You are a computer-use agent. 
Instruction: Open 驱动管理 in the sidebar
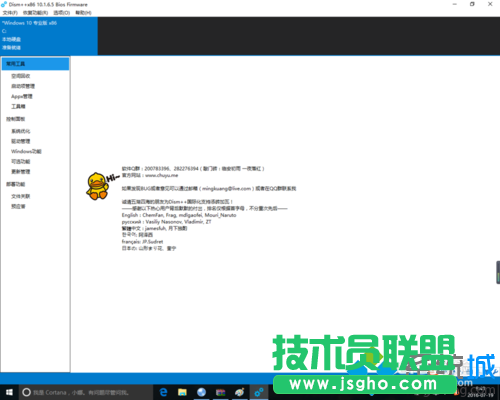pos(21,141)
